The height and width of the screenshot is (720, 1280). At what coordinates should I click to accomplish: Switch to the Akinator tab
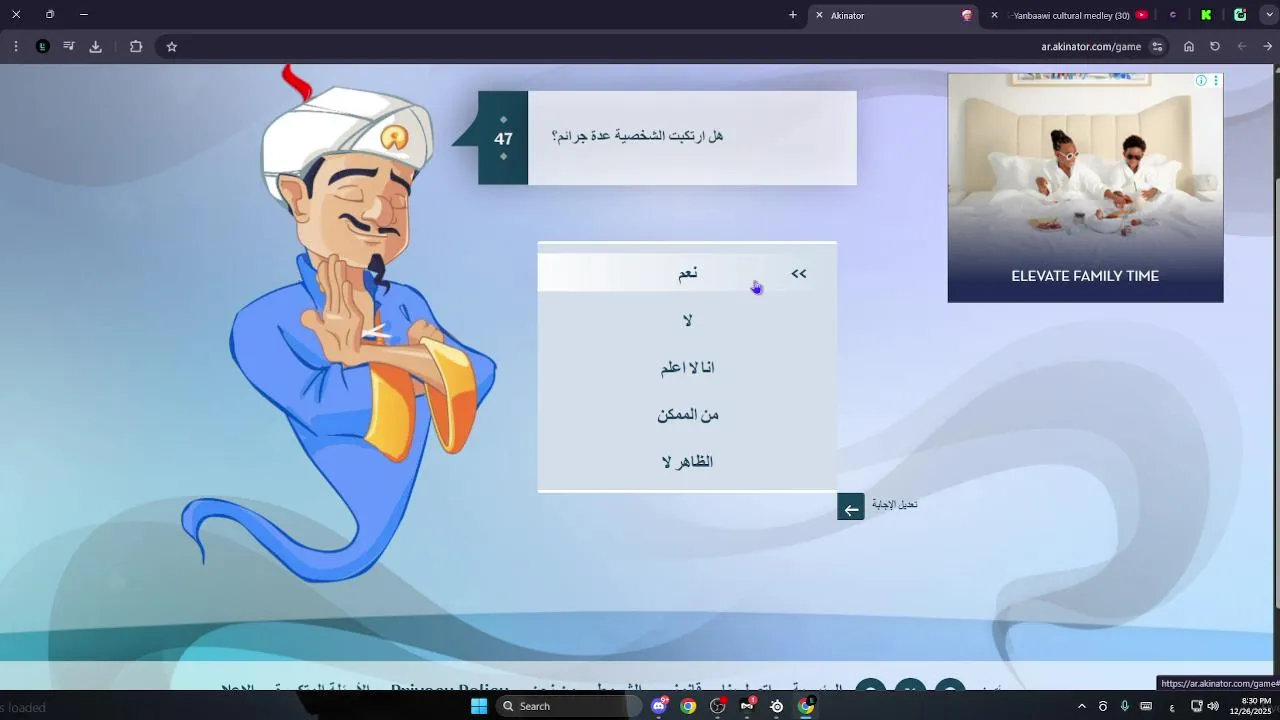(x=895, y=15)
